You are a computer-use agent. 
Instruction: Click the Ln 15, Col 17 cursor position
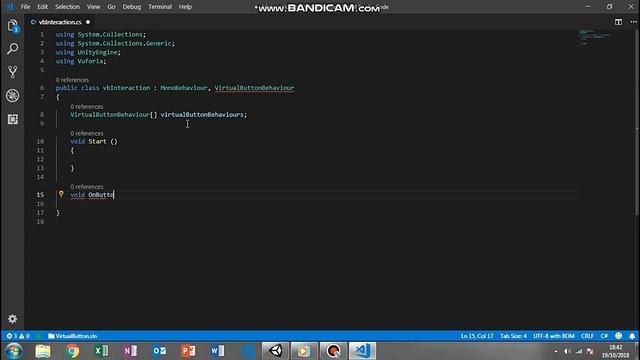tap(477, 336)
